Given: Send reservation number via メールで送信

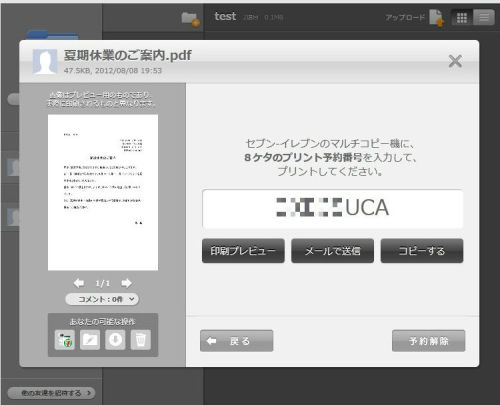Looking at the screenshot, I should [x=332, y=251].
